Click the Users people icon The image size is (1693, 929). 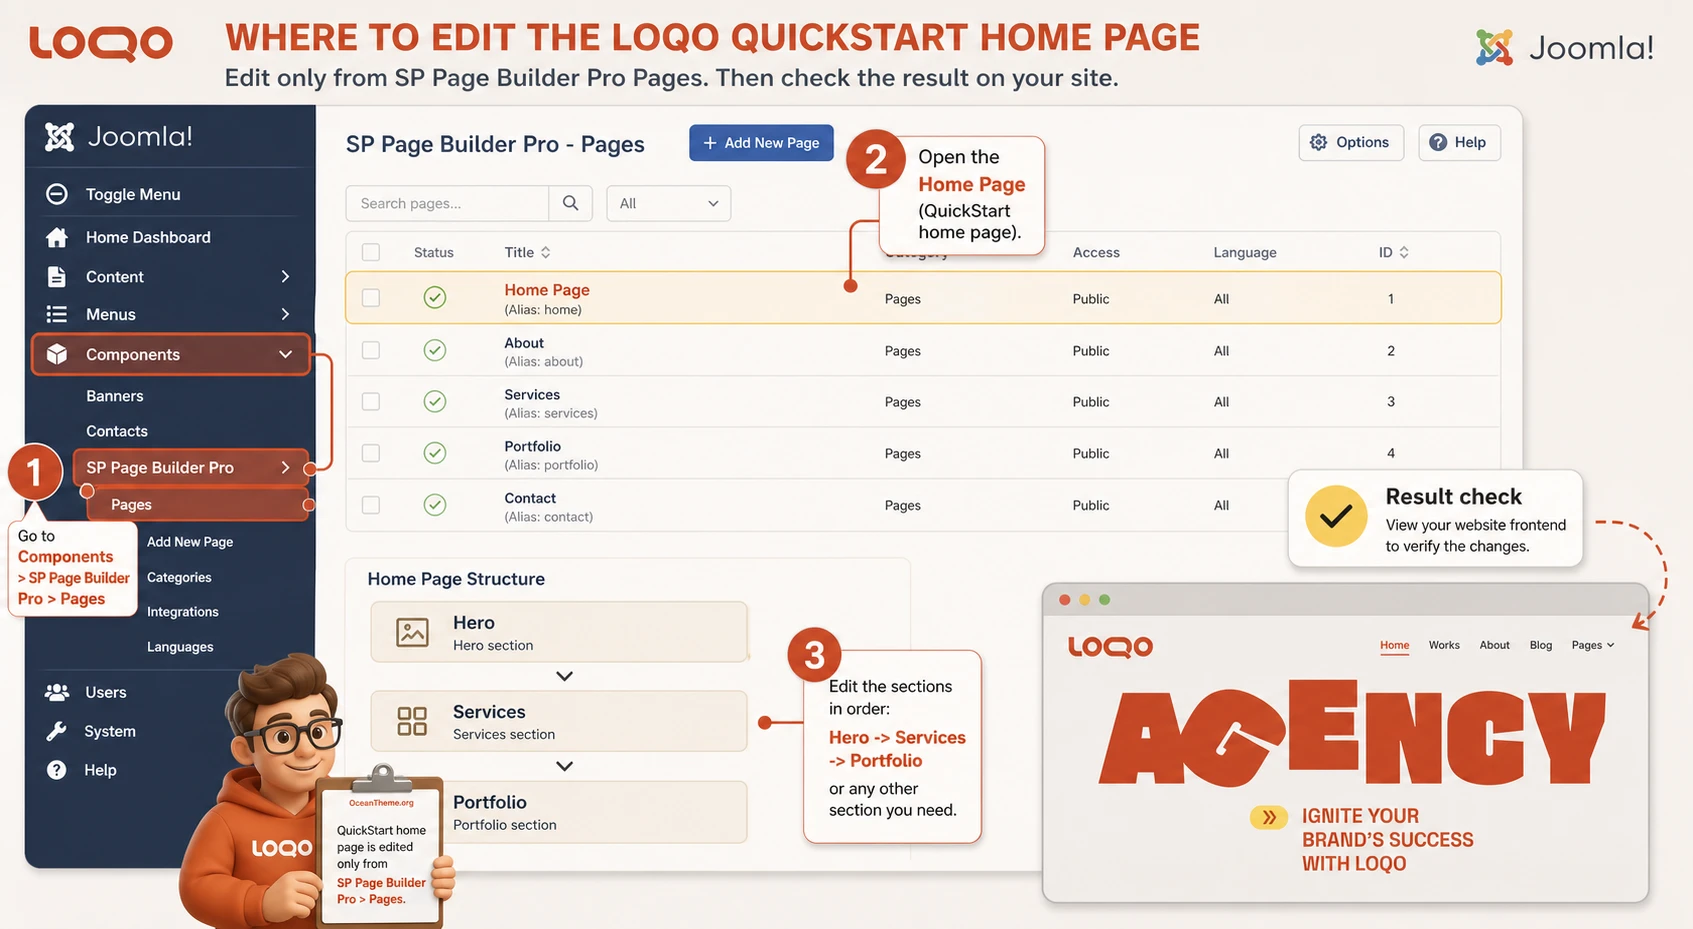pyautogui.click(x=57, y=692)
